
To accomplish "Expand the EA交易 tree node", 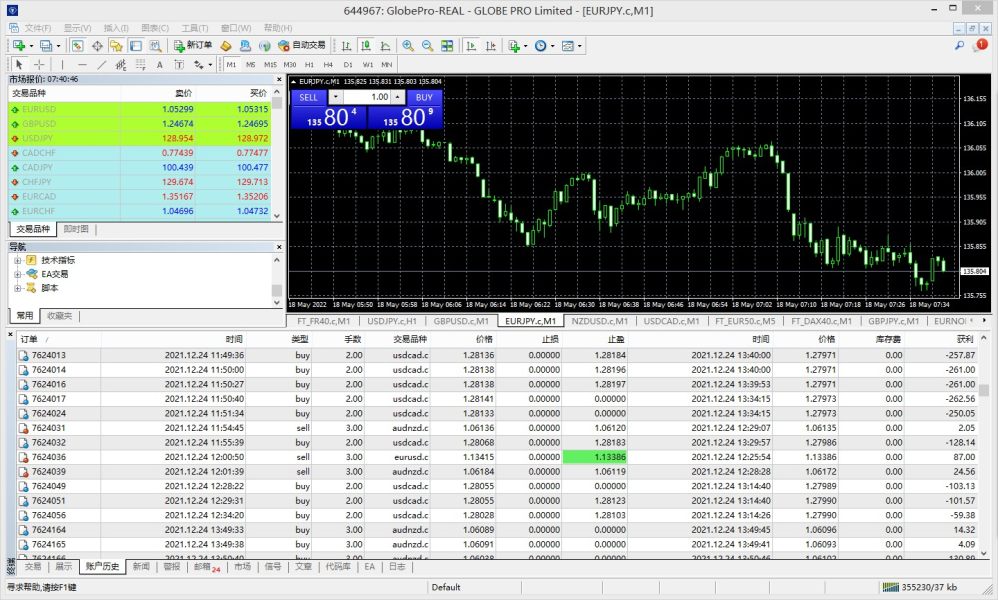I will (x=18, y=274).
